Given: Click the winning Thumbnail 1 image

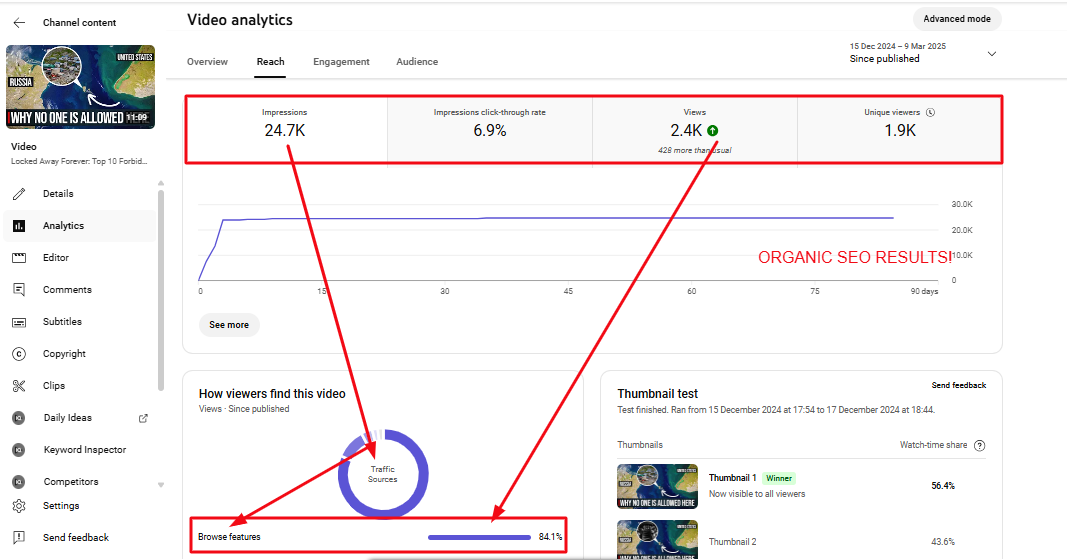Looking at the screenshot, I should coord(657,486).
